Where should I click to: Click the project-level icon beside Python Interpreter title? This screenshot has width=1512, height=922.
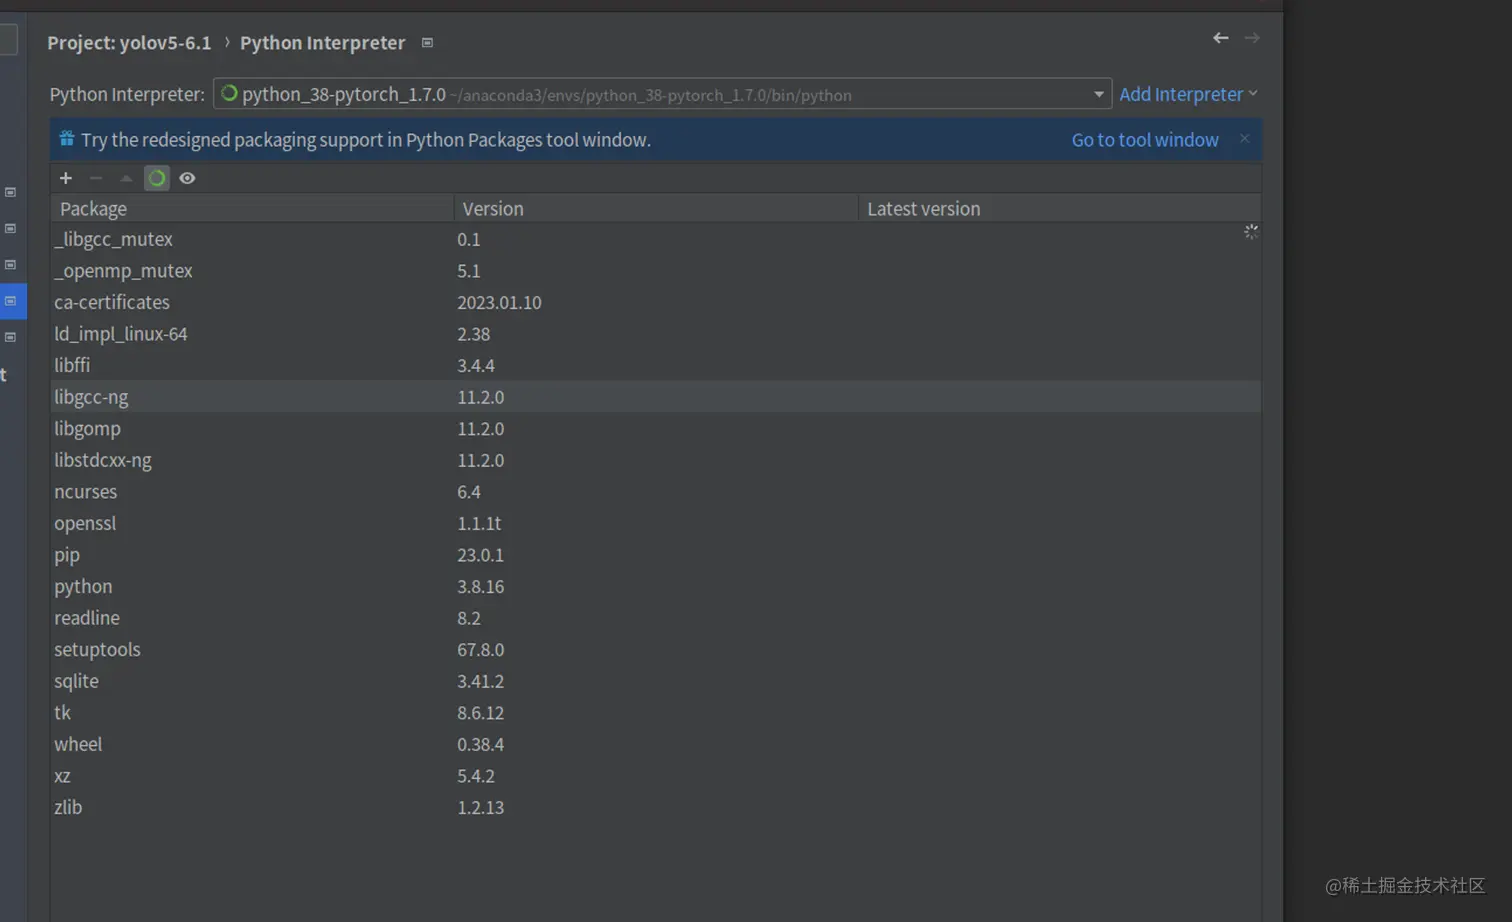[427, 43]
